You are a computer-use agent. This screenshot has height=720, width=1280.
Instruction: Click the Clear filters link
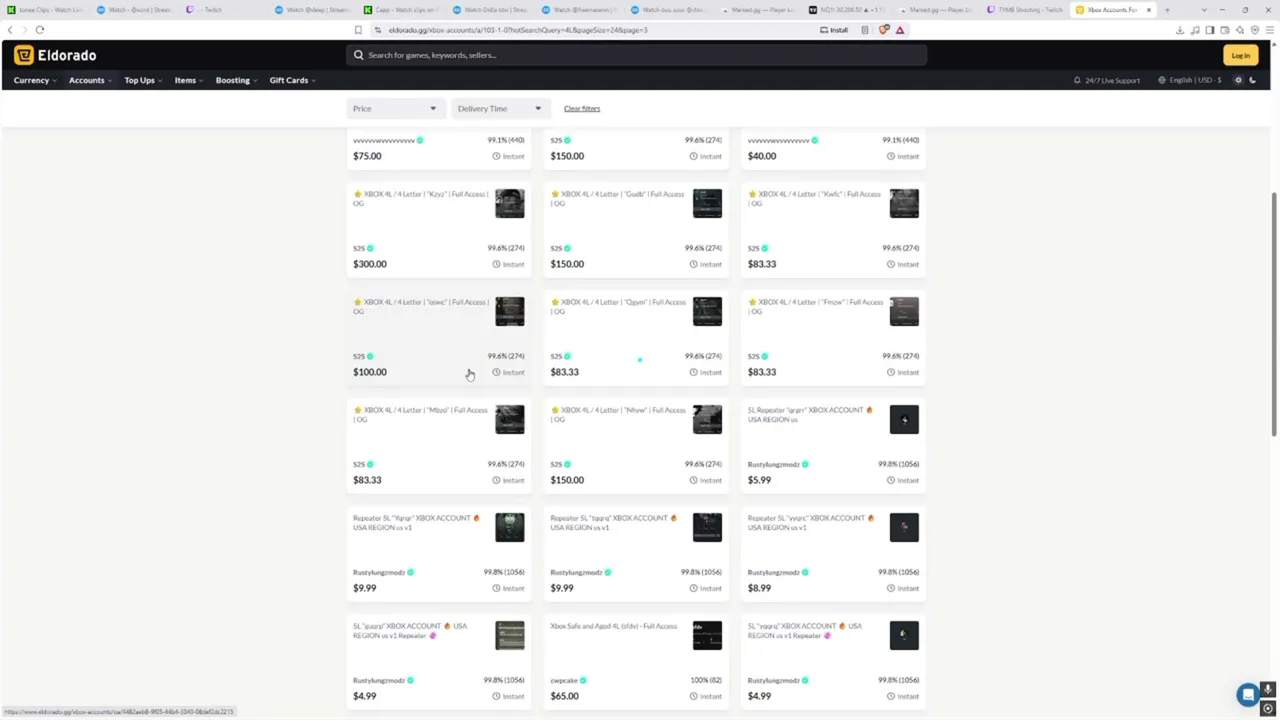pyautogui.click(x=582, y=108)
